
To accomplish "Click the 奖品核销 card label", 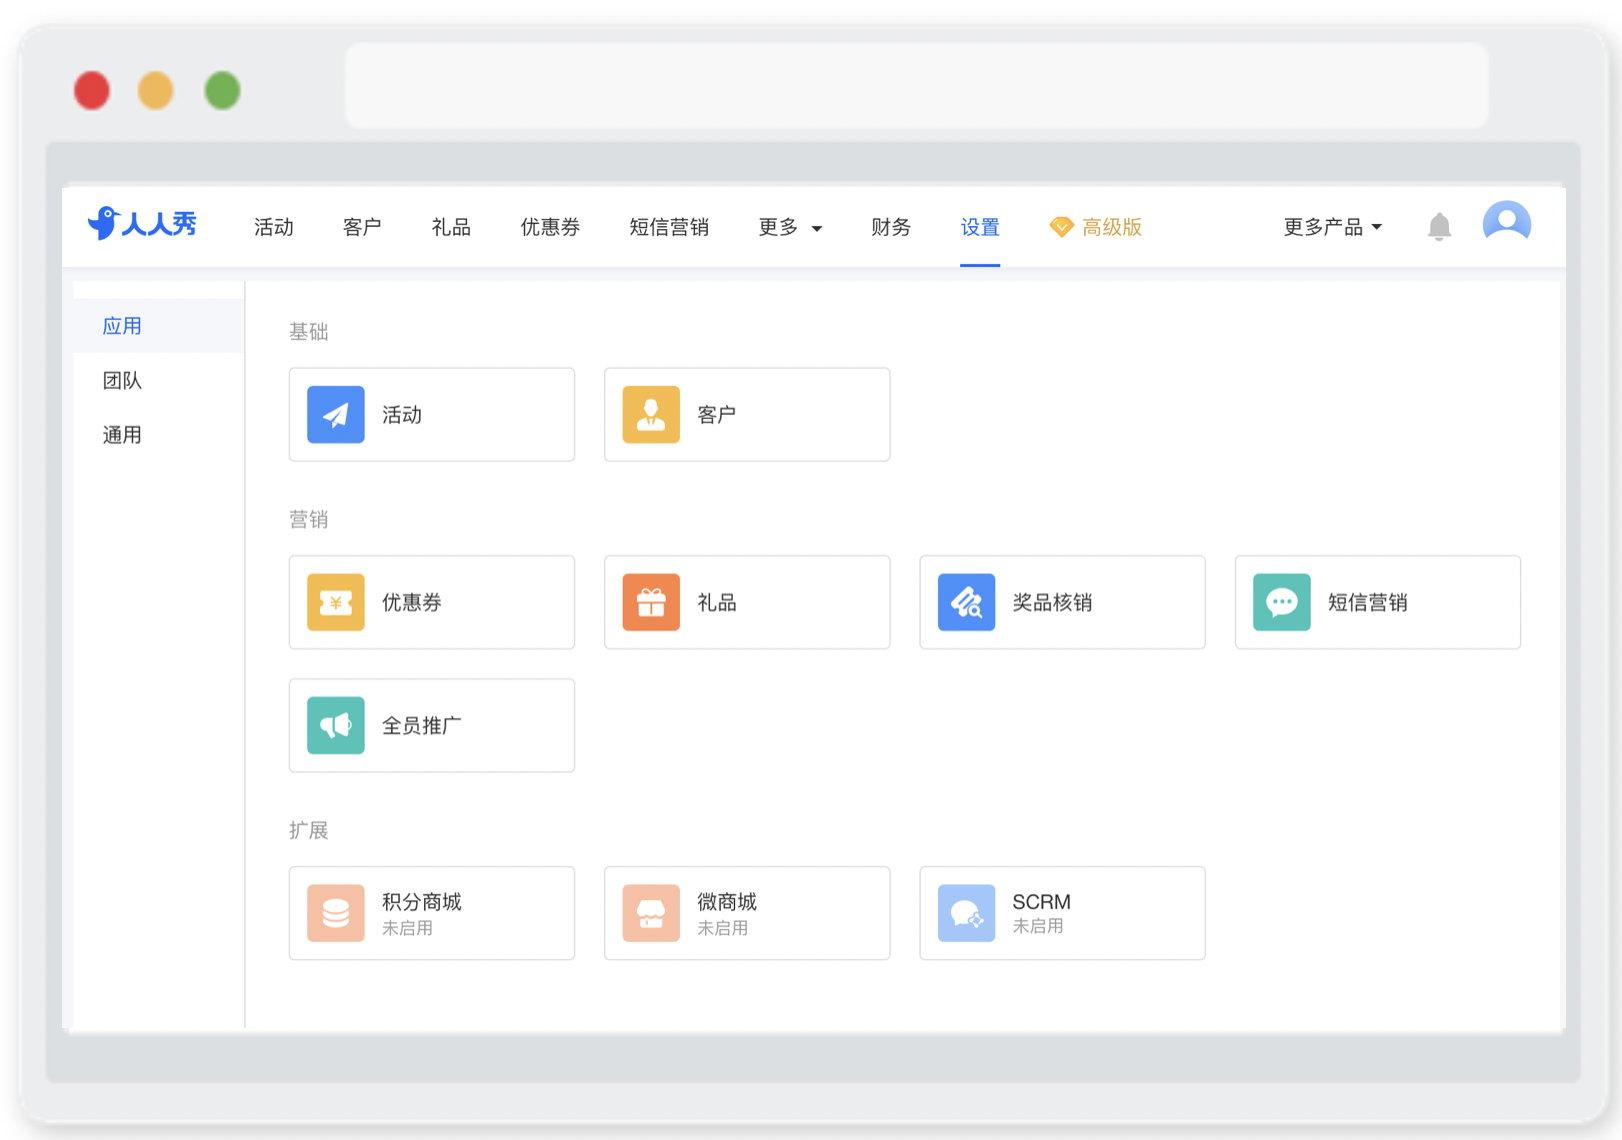I will tap(1052, 603).
